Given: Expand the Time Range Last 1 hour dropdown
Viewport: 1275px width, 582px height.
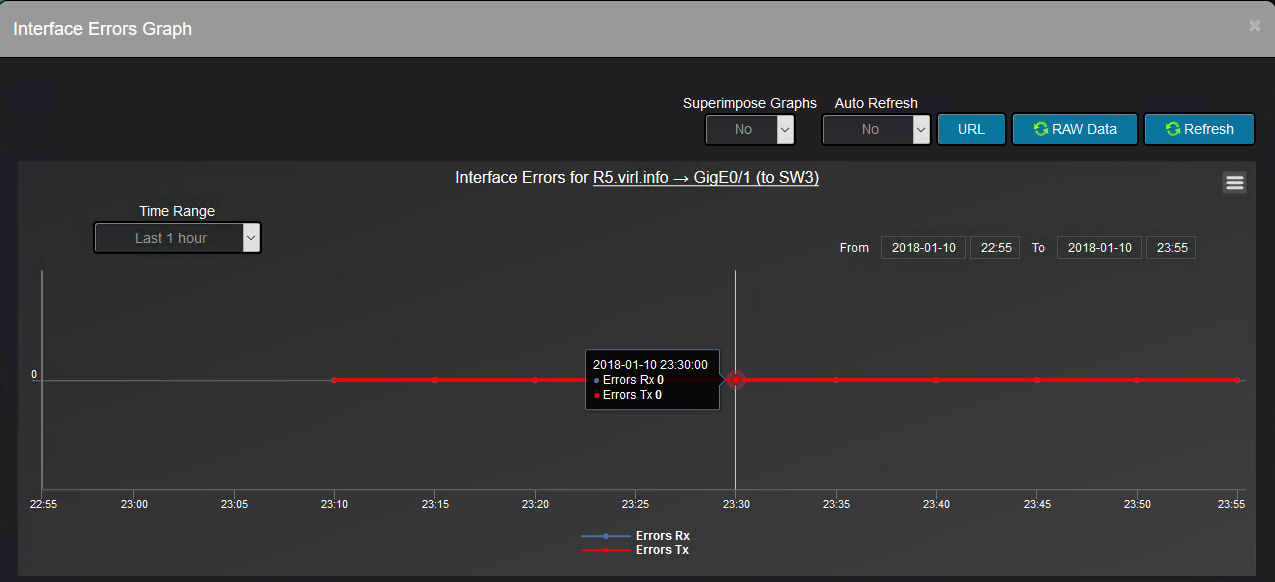Looking at the screenshot, I should pos(177,238).
